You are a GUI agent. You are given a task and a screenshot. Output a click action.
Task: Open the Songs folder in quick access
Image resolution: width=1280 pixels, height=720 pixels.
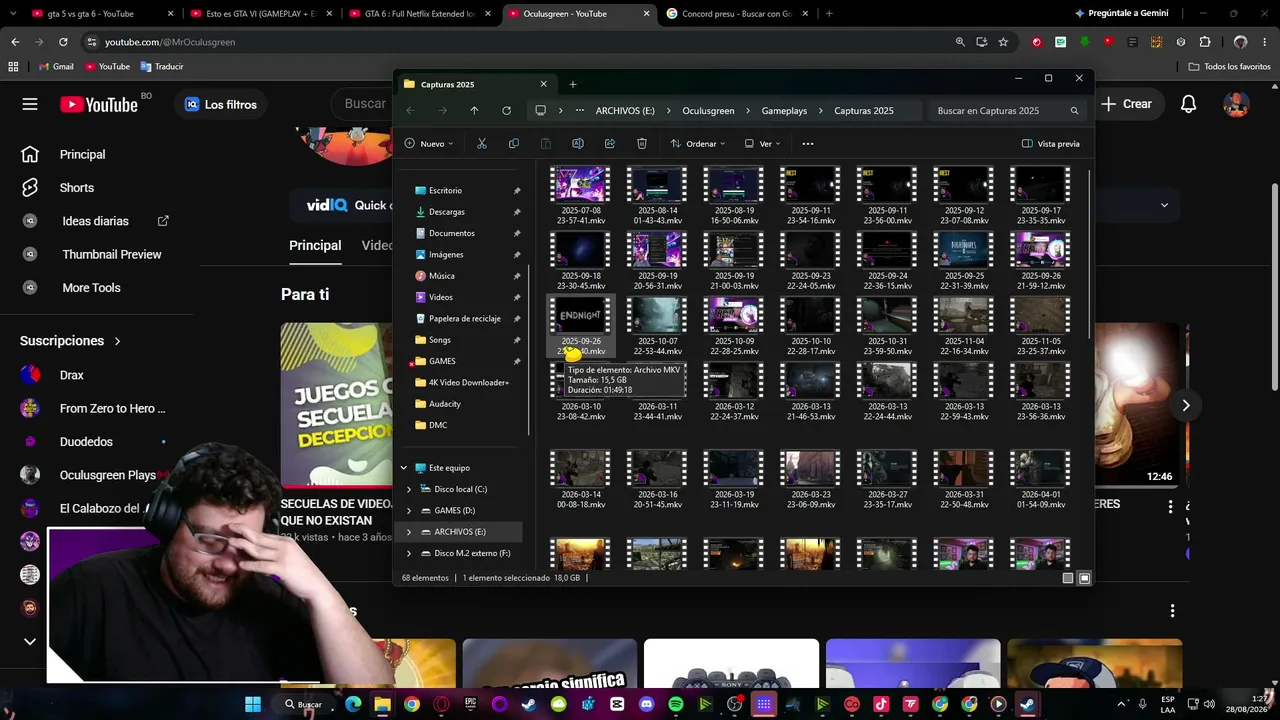[x=440, y=340]
